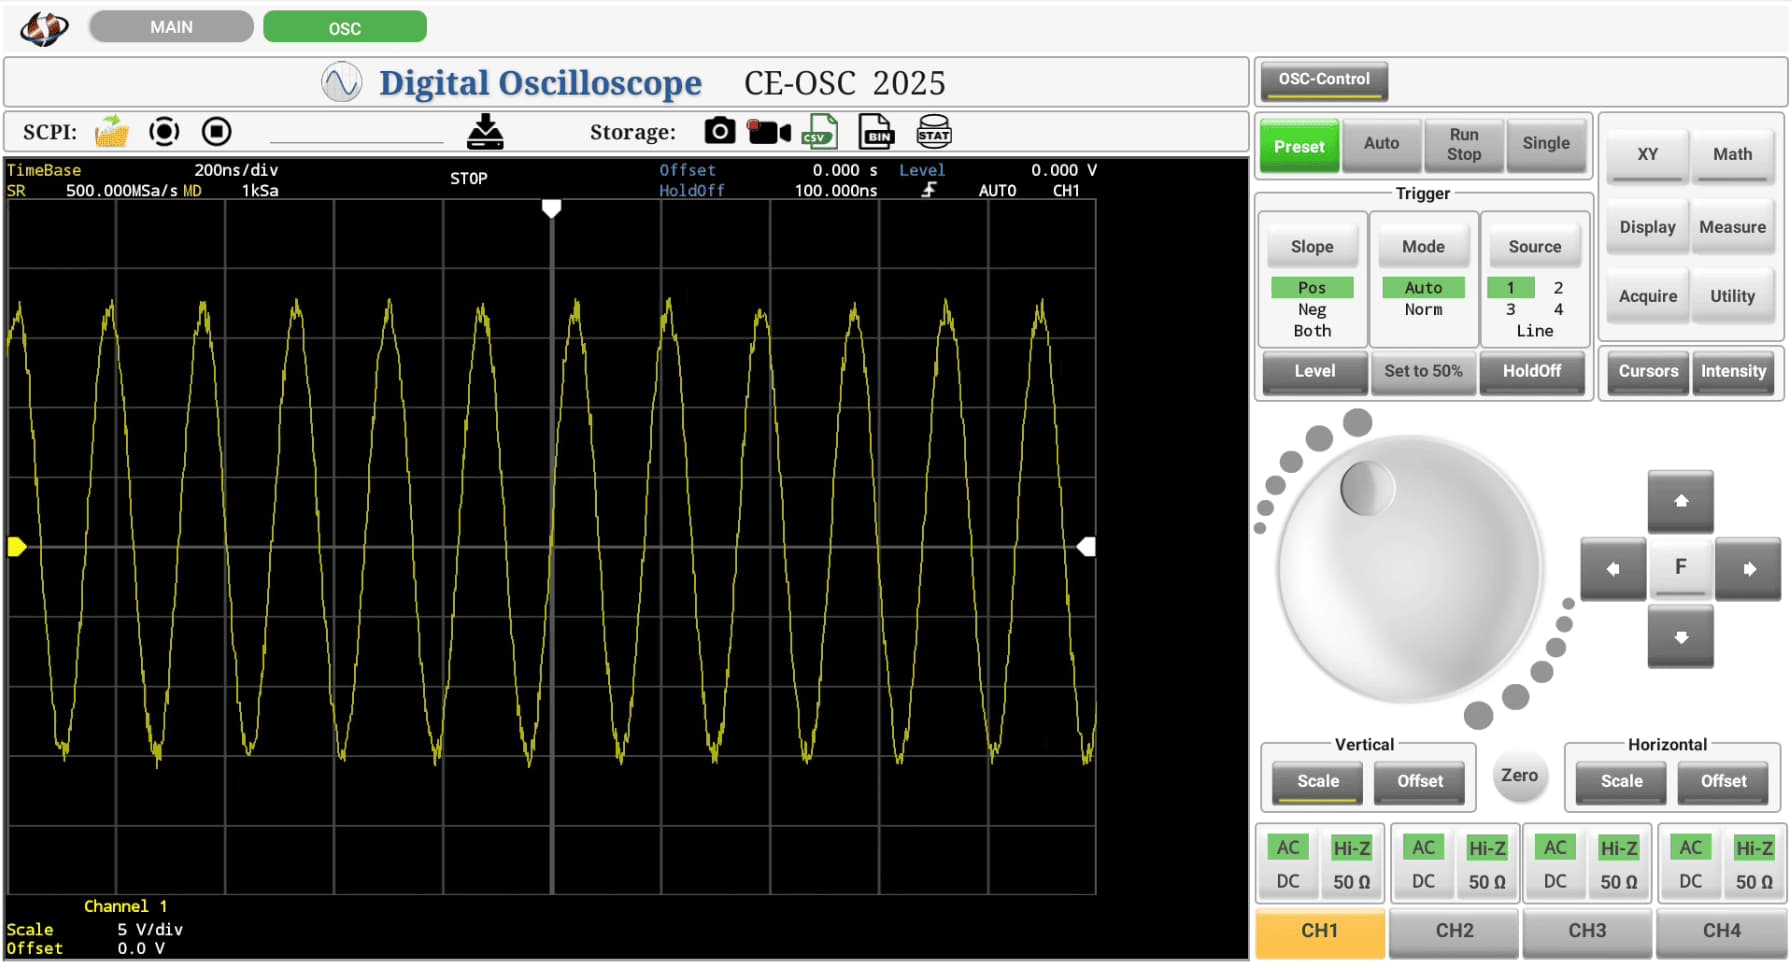Select the trigger position marker at top
Viewport: 1792px width, 964px height.
551,208
